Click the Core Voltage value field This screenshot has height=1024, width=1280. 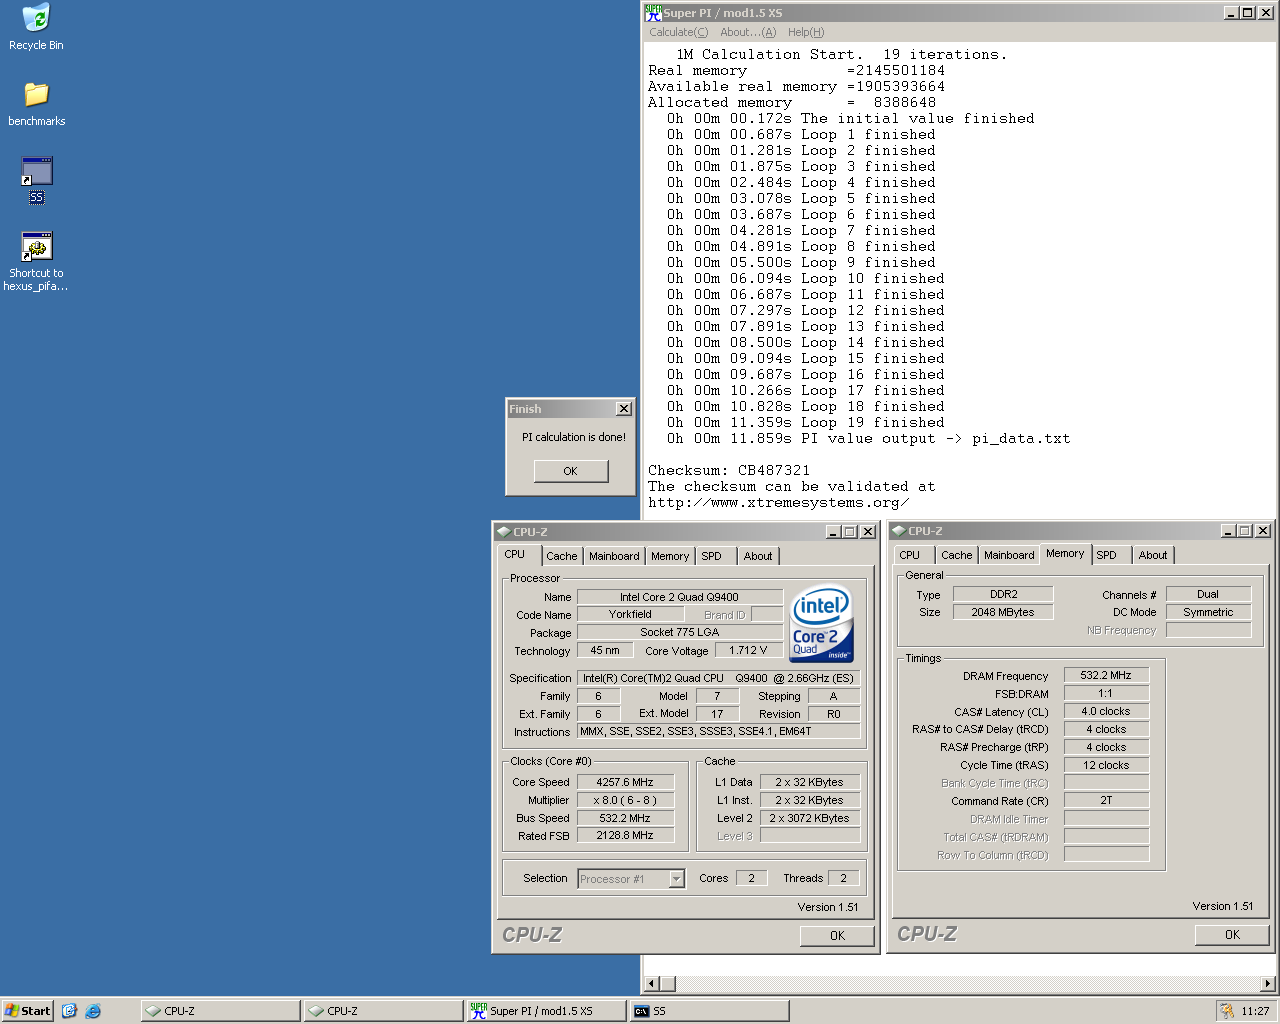tap(748, 650)
